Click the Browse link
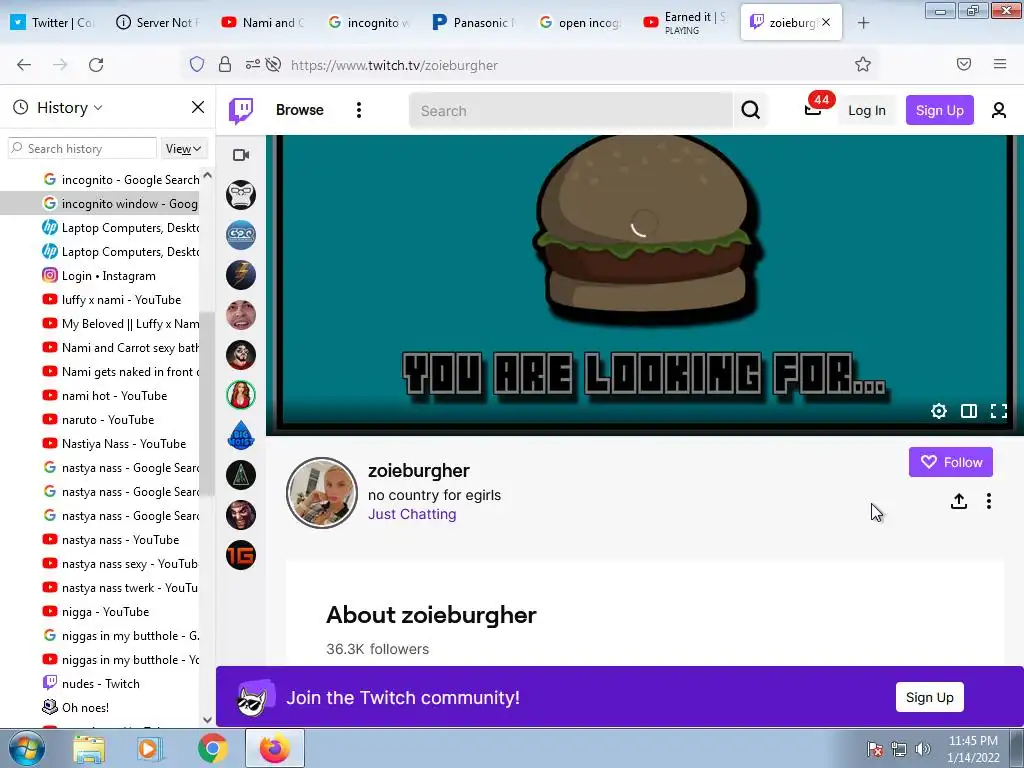This screenshot has width=1024, height=768. click(x=300, y=110)
